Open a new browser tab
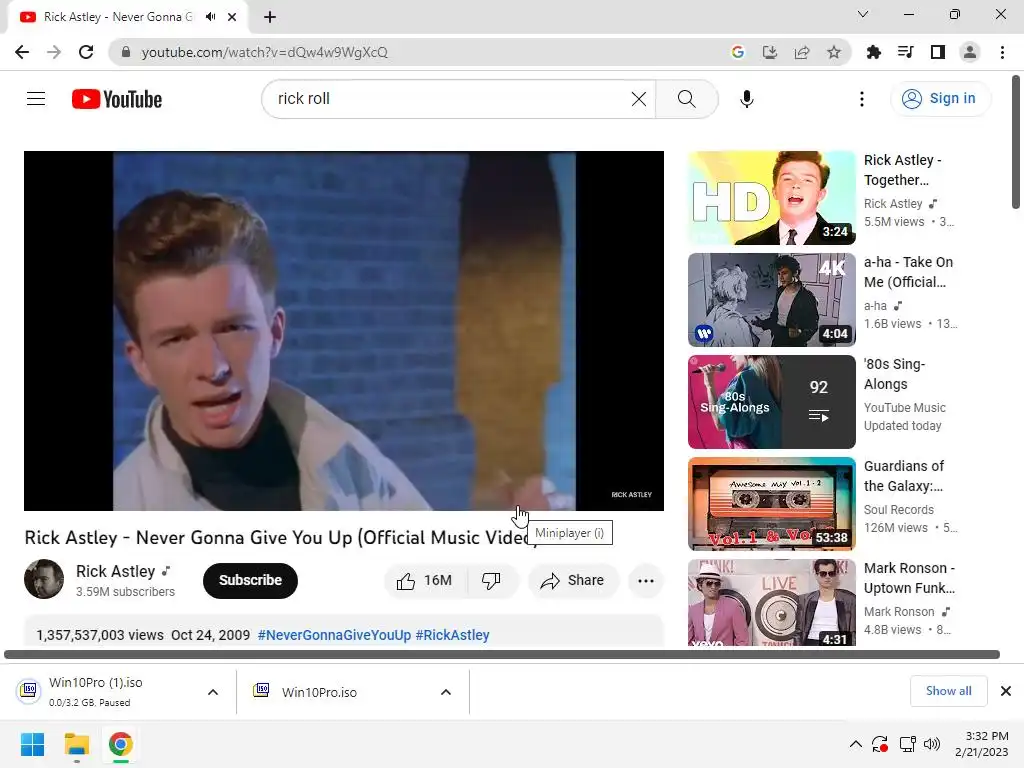Screen dimensions: 1024x768 [270, 17]
